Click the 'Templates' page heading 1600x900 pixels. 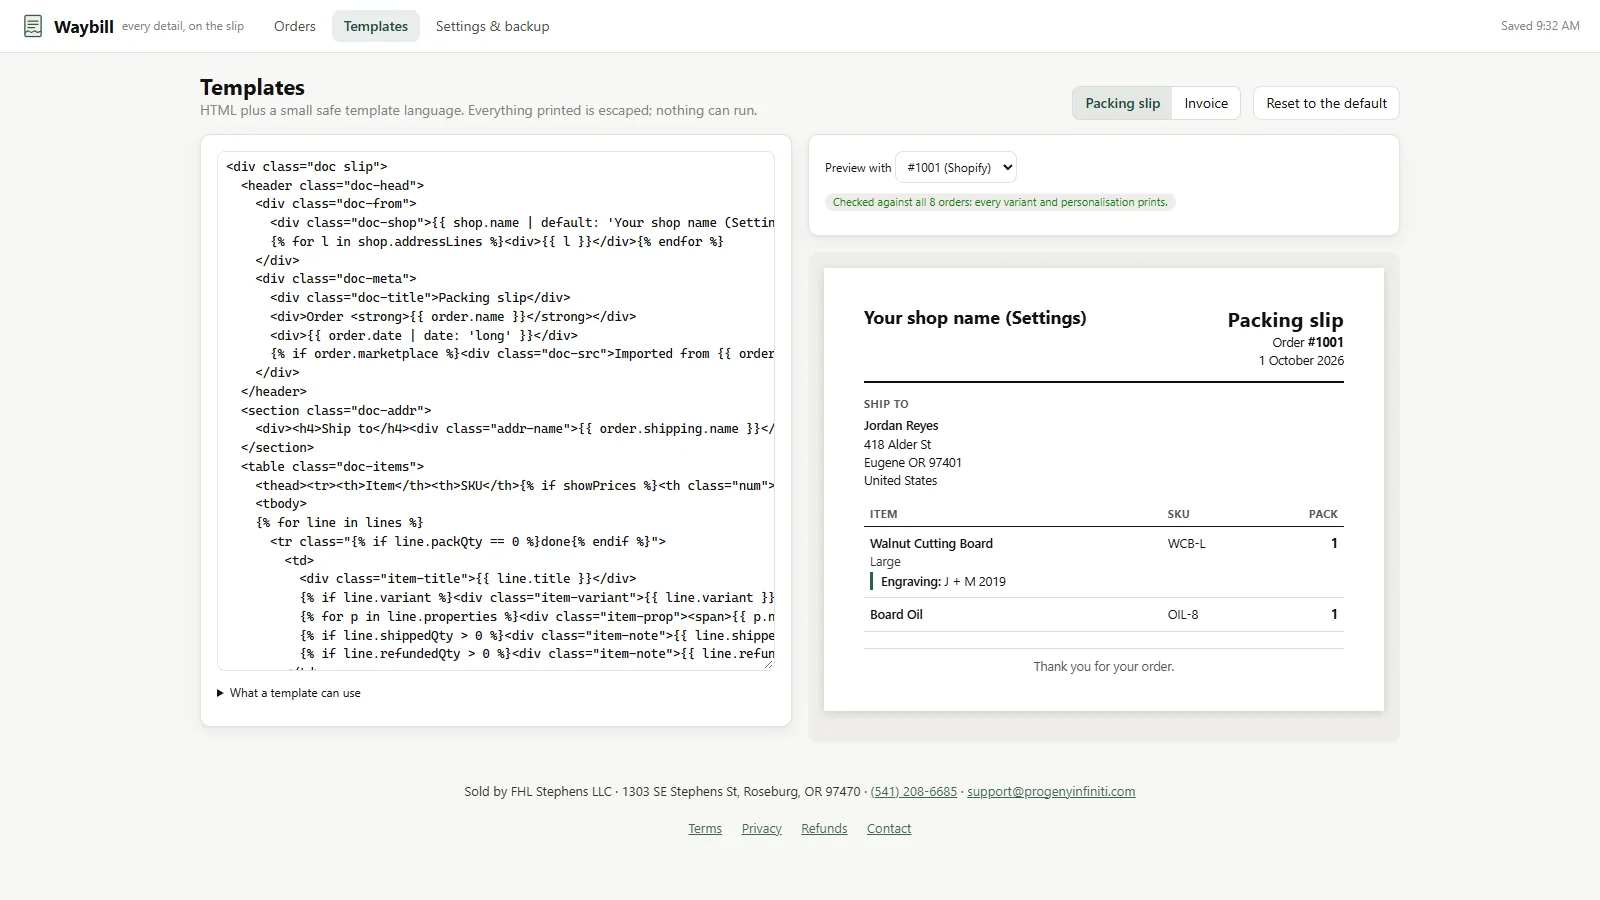[x=252, y=87]
